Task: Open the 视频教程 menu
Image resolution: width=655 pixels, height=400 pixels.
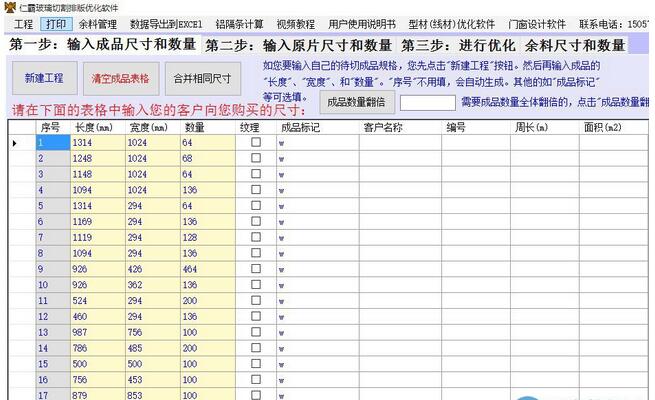Action: pos(296,24)
